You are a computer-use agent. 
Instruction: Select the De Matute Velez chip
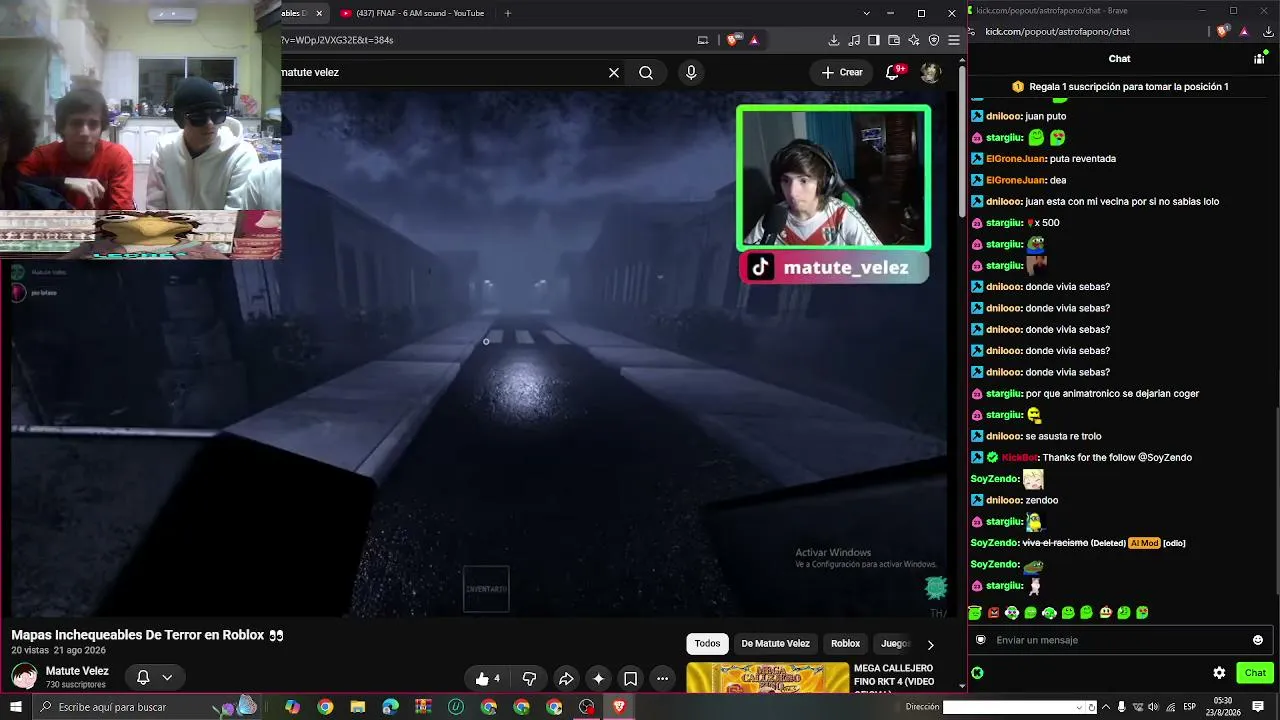point(775,644)
